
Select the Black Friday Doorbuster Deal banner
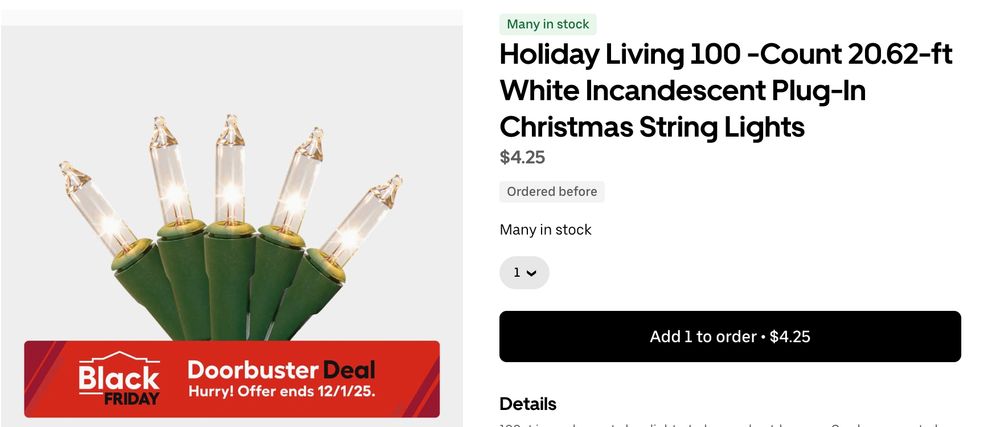(x=232, y=379)
